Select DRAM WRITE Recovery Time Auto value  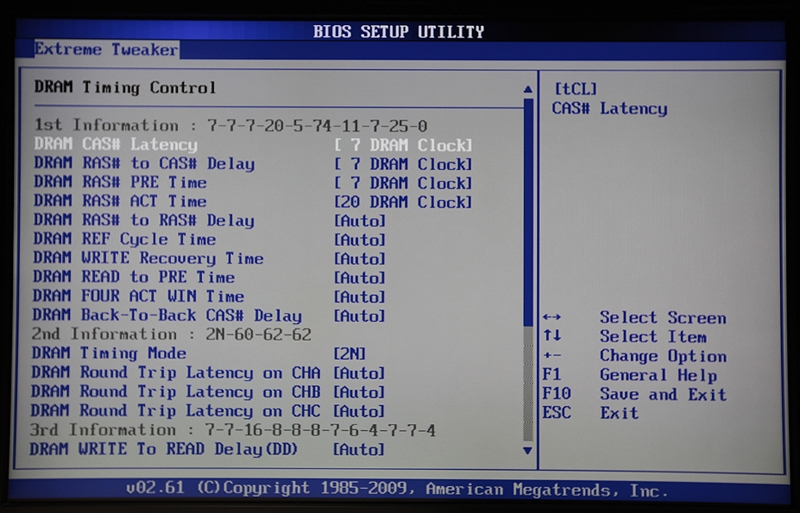pyautogui.click(x=360, y=259)
